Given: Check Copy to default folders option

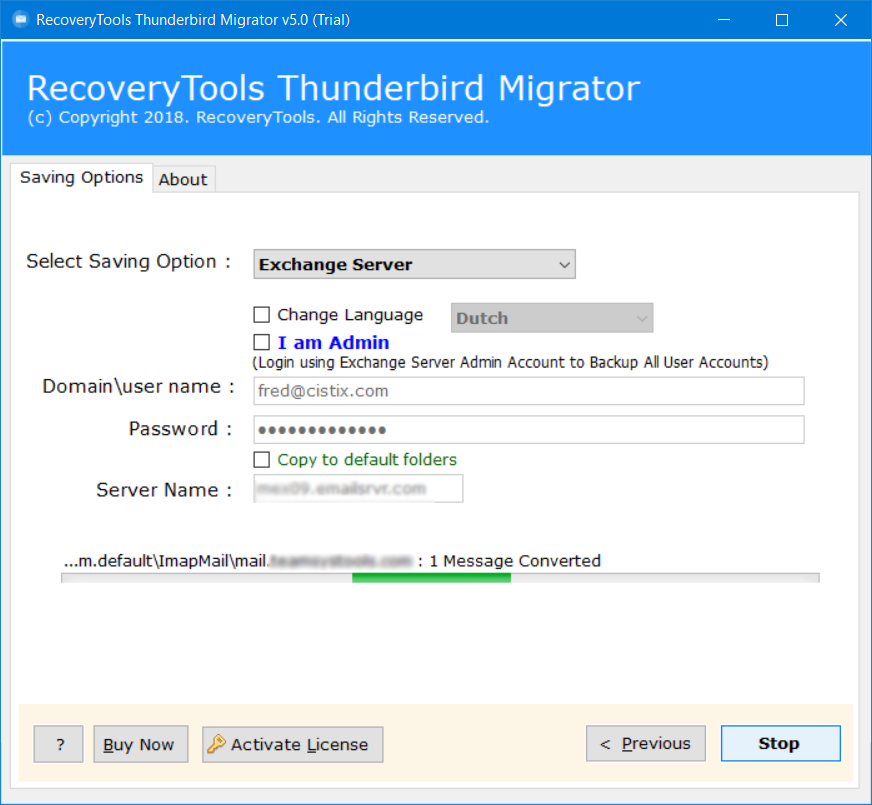Looking at the screenshot, I should [261, 460].
